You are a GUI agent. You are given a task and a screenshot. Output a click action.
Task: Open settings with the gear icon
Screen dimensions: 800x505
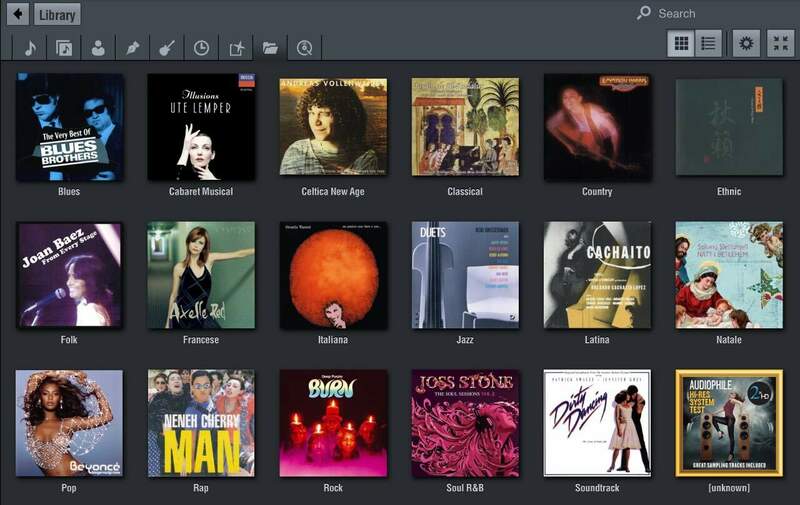tap(745, 43)
